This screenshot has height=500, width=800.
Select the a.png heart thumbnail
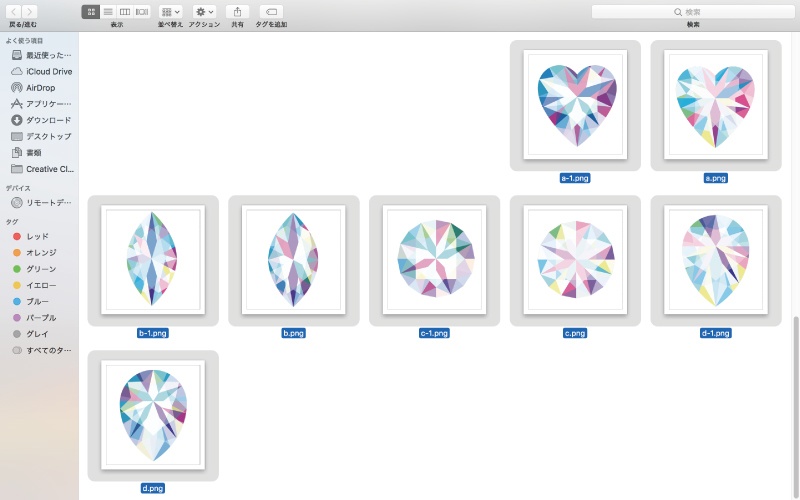[716, 105]
